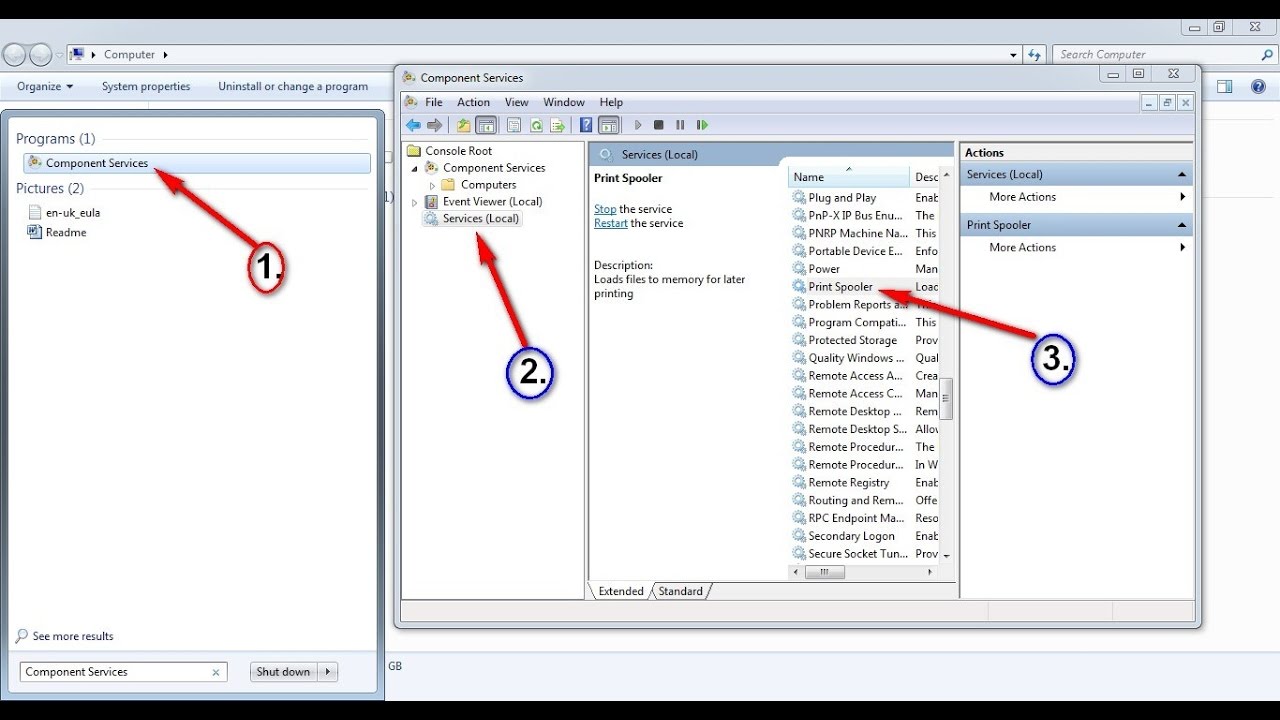Click the Explorer window Forward button
The height and width of the screenshot is (720, 1280).
[x=42, y=54]
